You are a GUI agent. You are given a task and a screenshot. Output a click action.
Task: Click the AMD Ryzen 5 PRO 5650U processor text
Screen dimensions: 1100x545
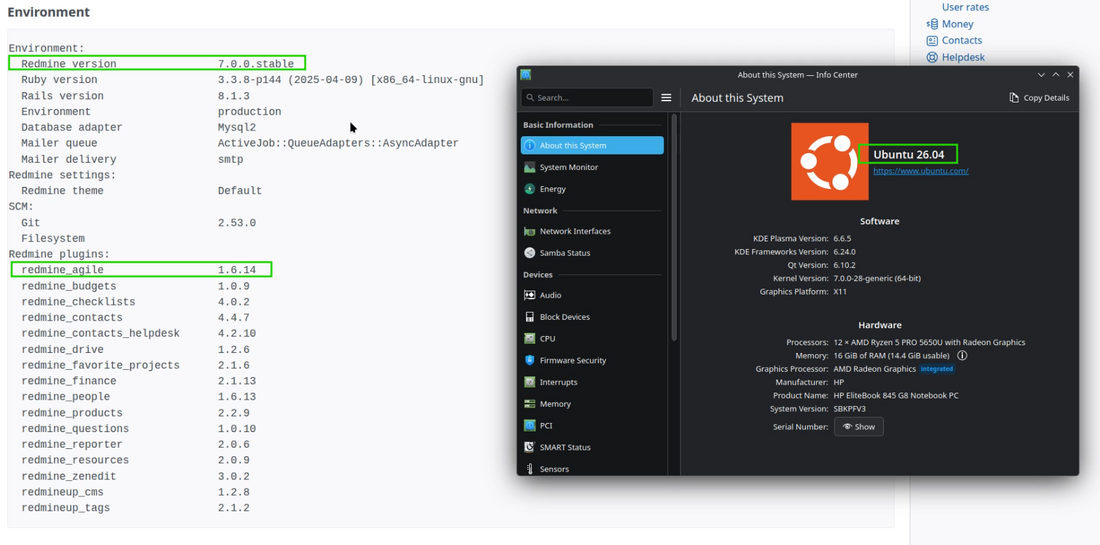929,342
